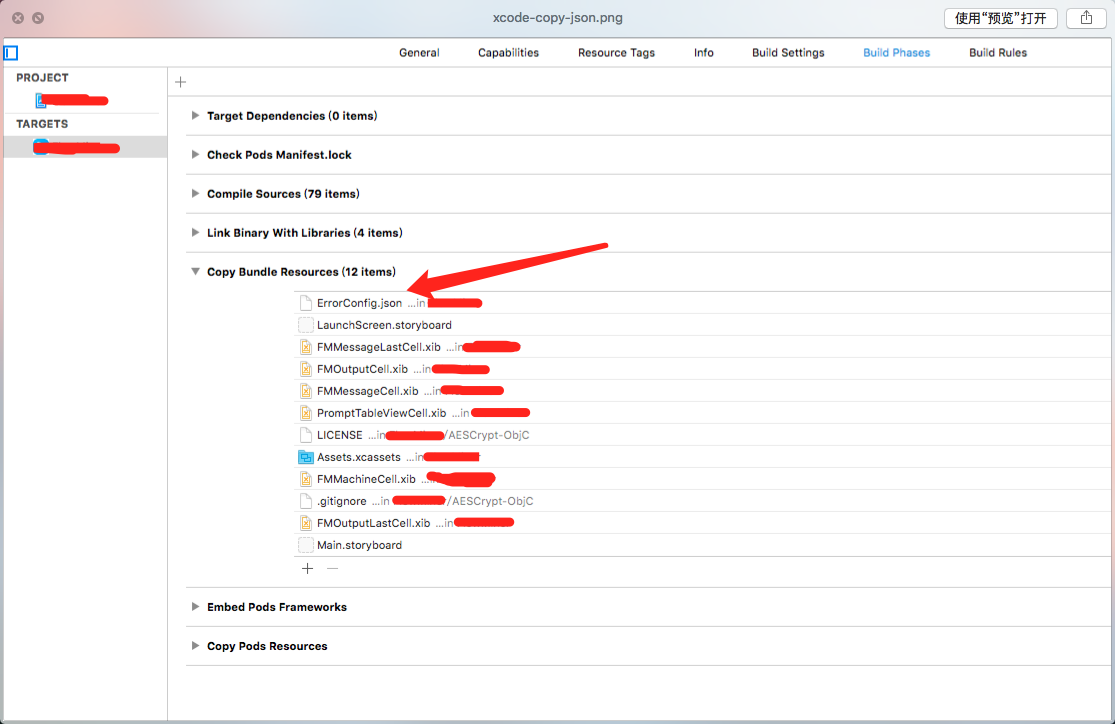This screenshot has width=1115, height=724.
Task: Open the Capabilities tab
Action: [508, 53]
